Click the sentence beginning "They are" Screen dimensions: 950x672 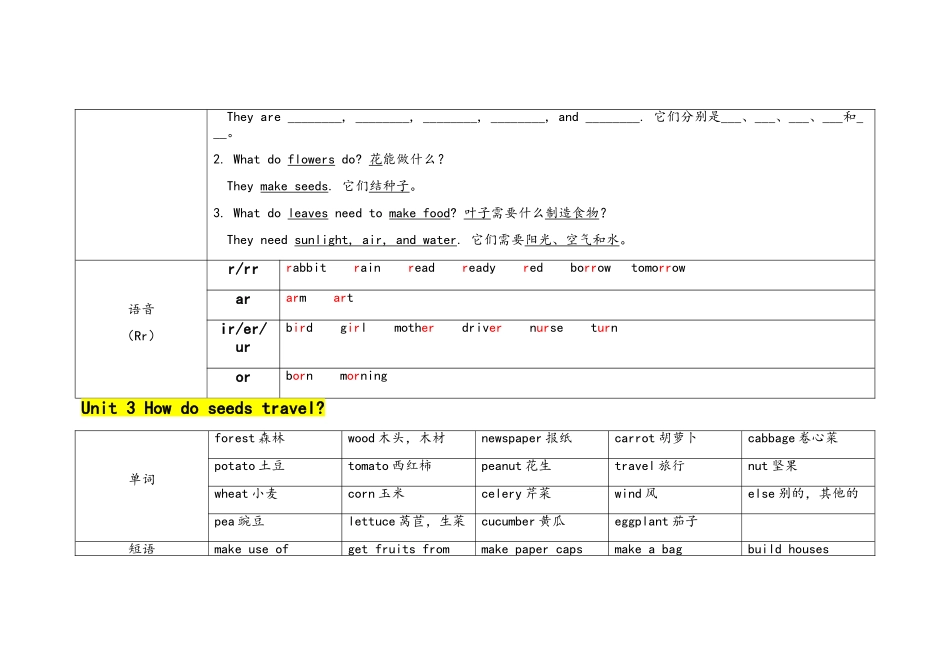[435, 118]
